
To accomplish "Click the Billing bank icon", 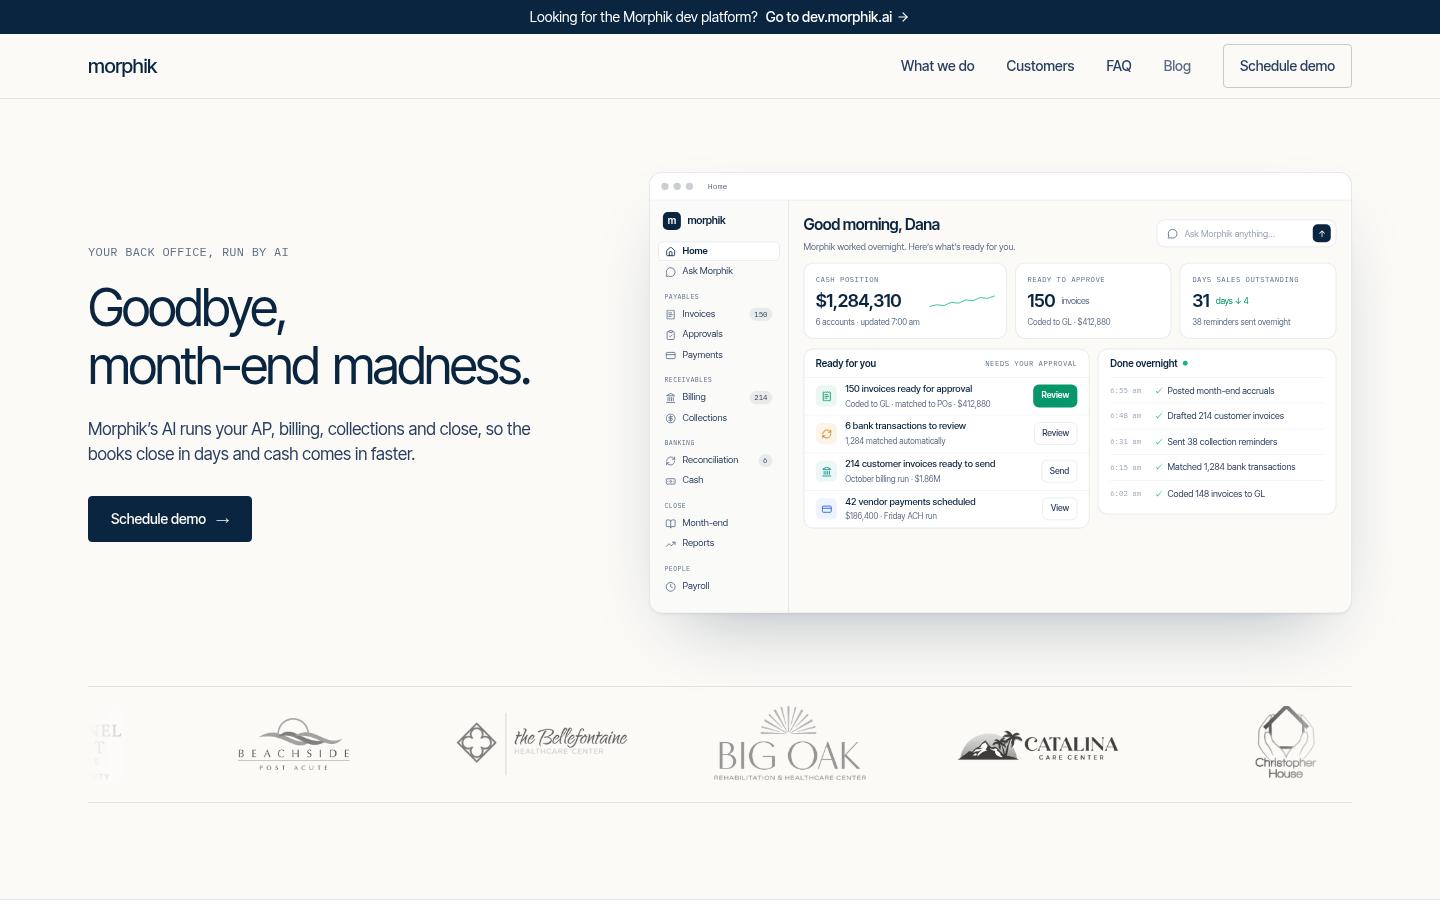I will point(670,397).
